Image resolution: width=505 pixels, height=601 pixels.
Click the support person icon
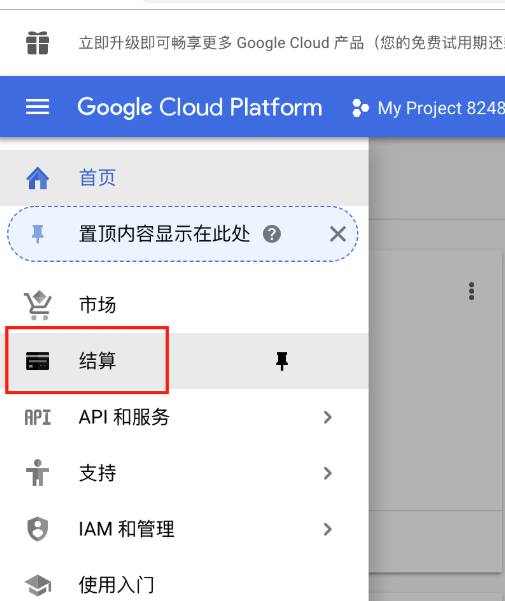[37, 473]
